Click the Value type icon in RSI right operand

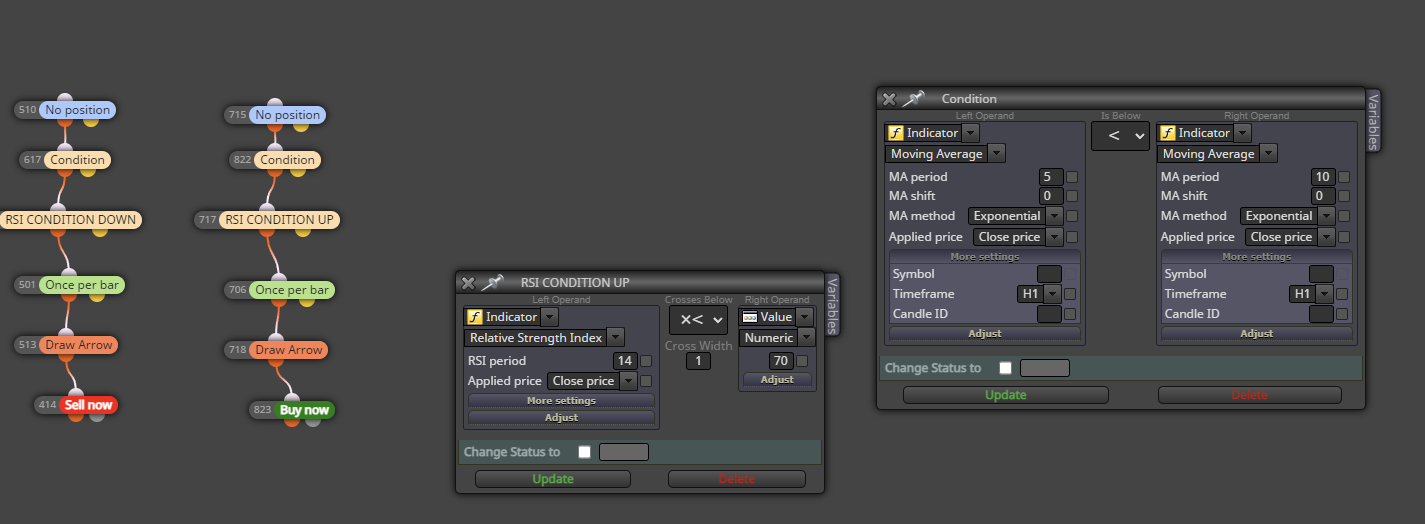coord(749,317)
